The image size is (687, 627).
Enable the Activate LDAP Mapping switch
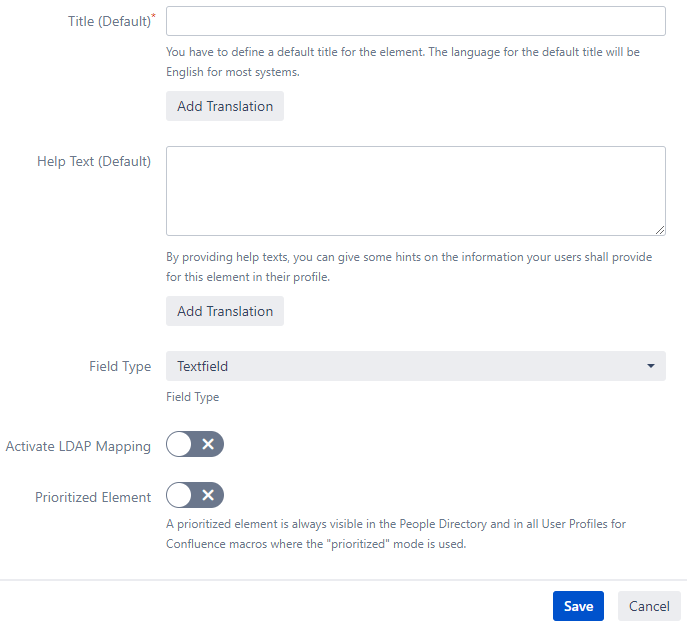(x=195, y=445)
